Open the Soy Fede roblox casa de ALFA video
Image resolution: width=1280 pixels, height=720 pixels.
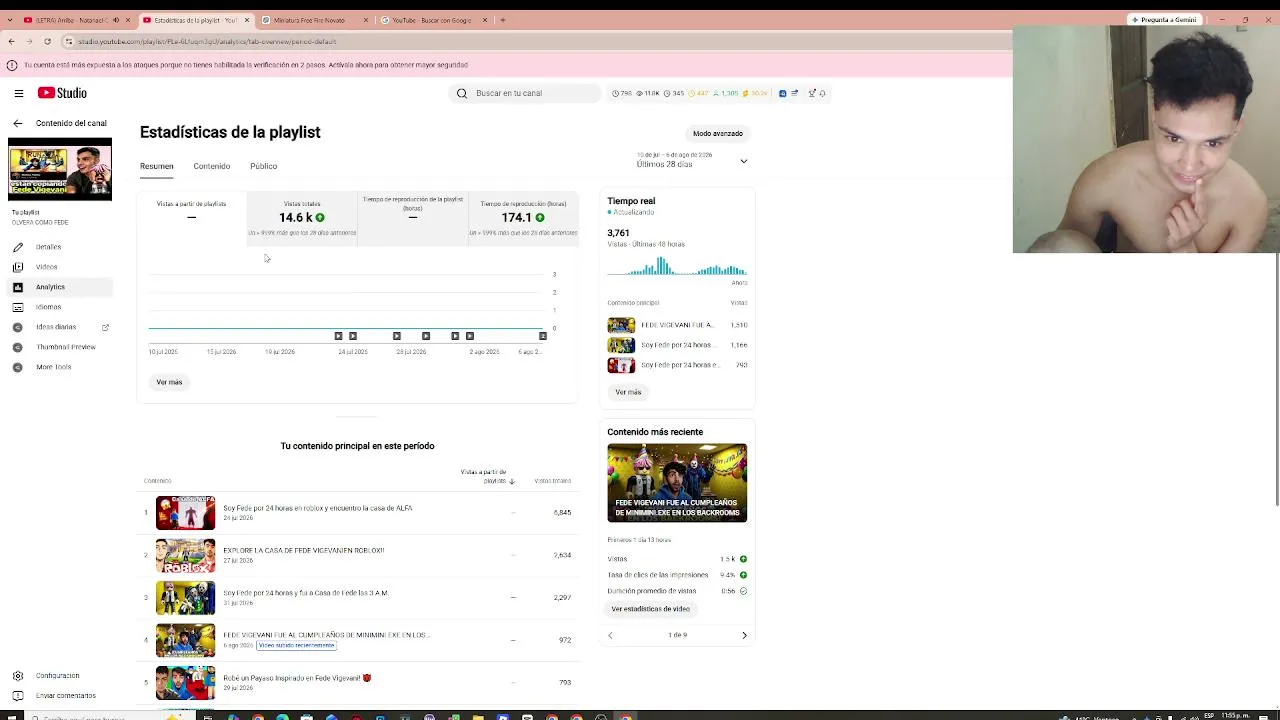coord(359,513)
